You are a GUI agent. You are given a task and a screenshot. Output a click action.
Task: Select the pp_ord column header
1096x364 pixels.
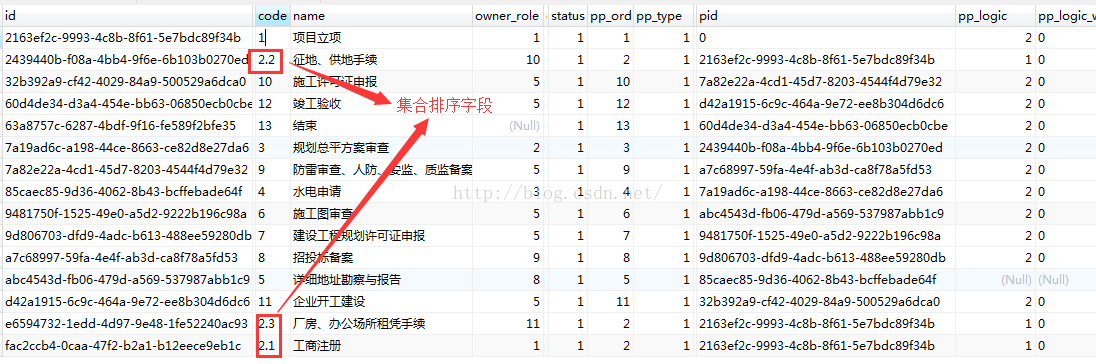point(610,16)
